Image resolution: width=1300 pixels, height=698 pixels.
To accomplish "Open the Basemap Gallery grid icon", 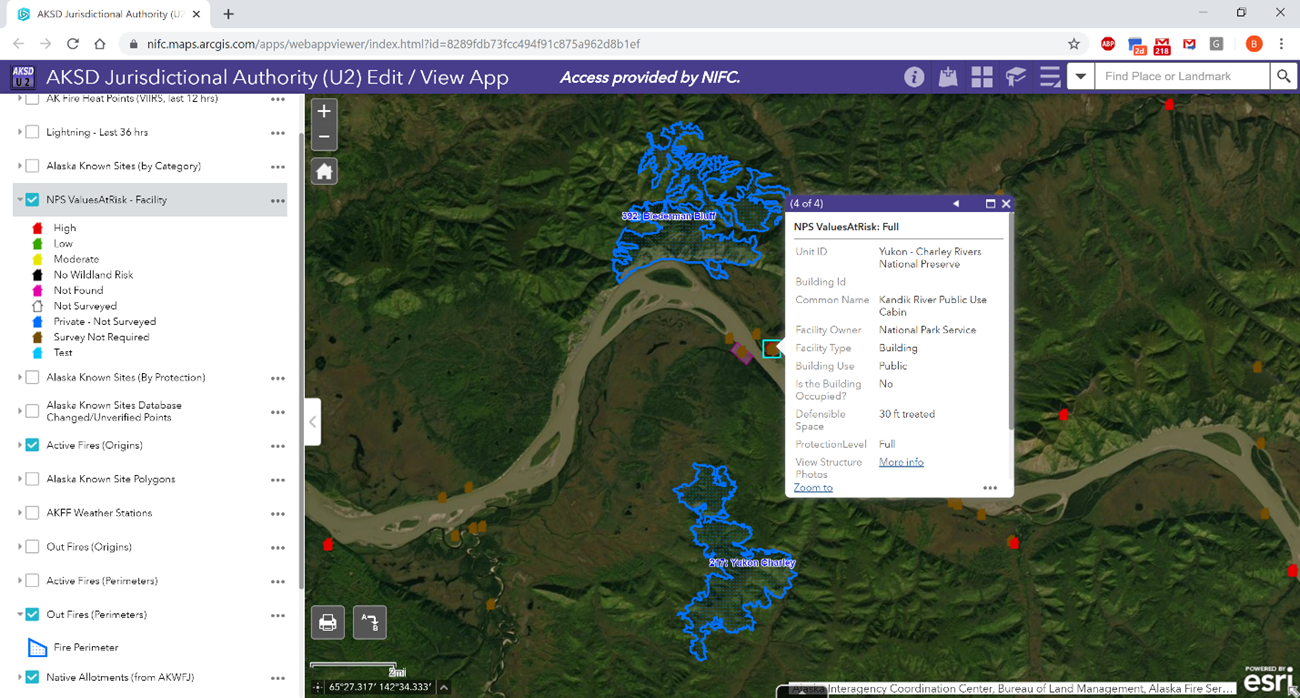I will [x=981, y=76].
